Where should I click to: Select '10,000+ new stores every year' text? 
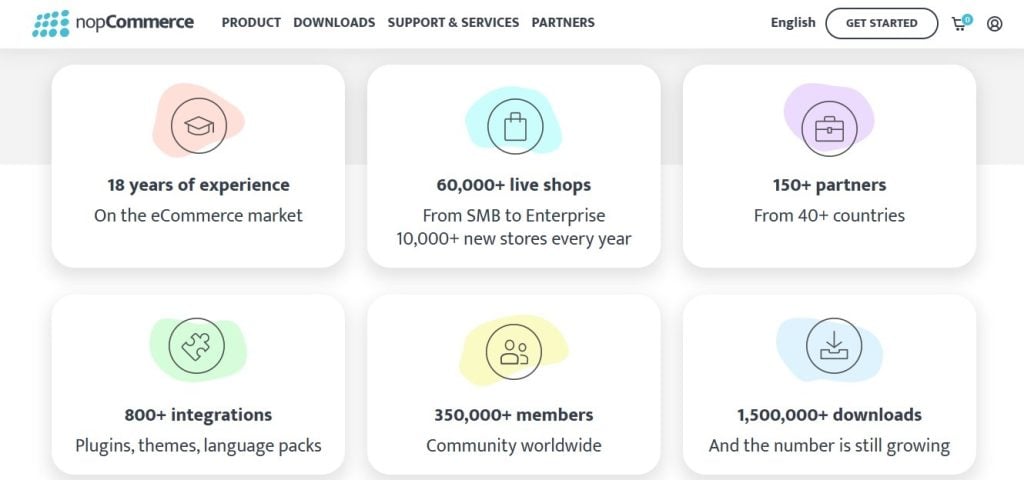click(x=514, y=239)
